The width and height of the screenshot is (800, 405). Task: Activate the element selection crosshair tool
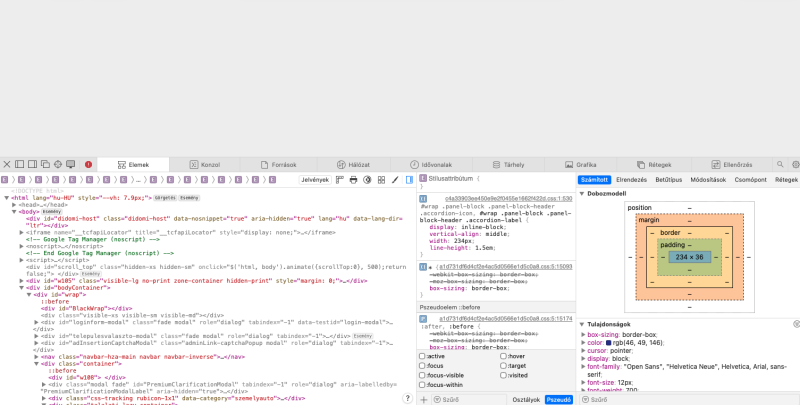pos(58,164)
